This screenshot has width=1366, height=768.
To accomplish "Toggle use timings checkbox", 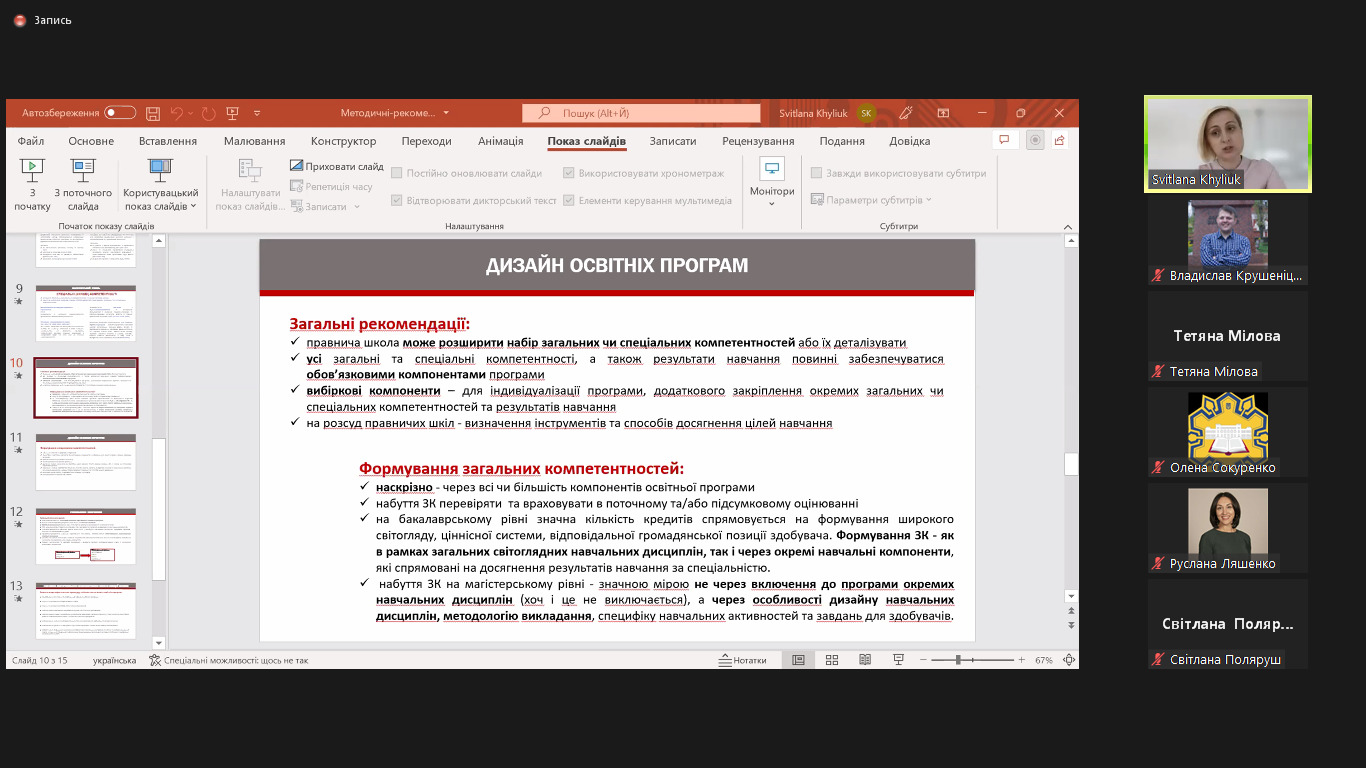I will 569,173.
